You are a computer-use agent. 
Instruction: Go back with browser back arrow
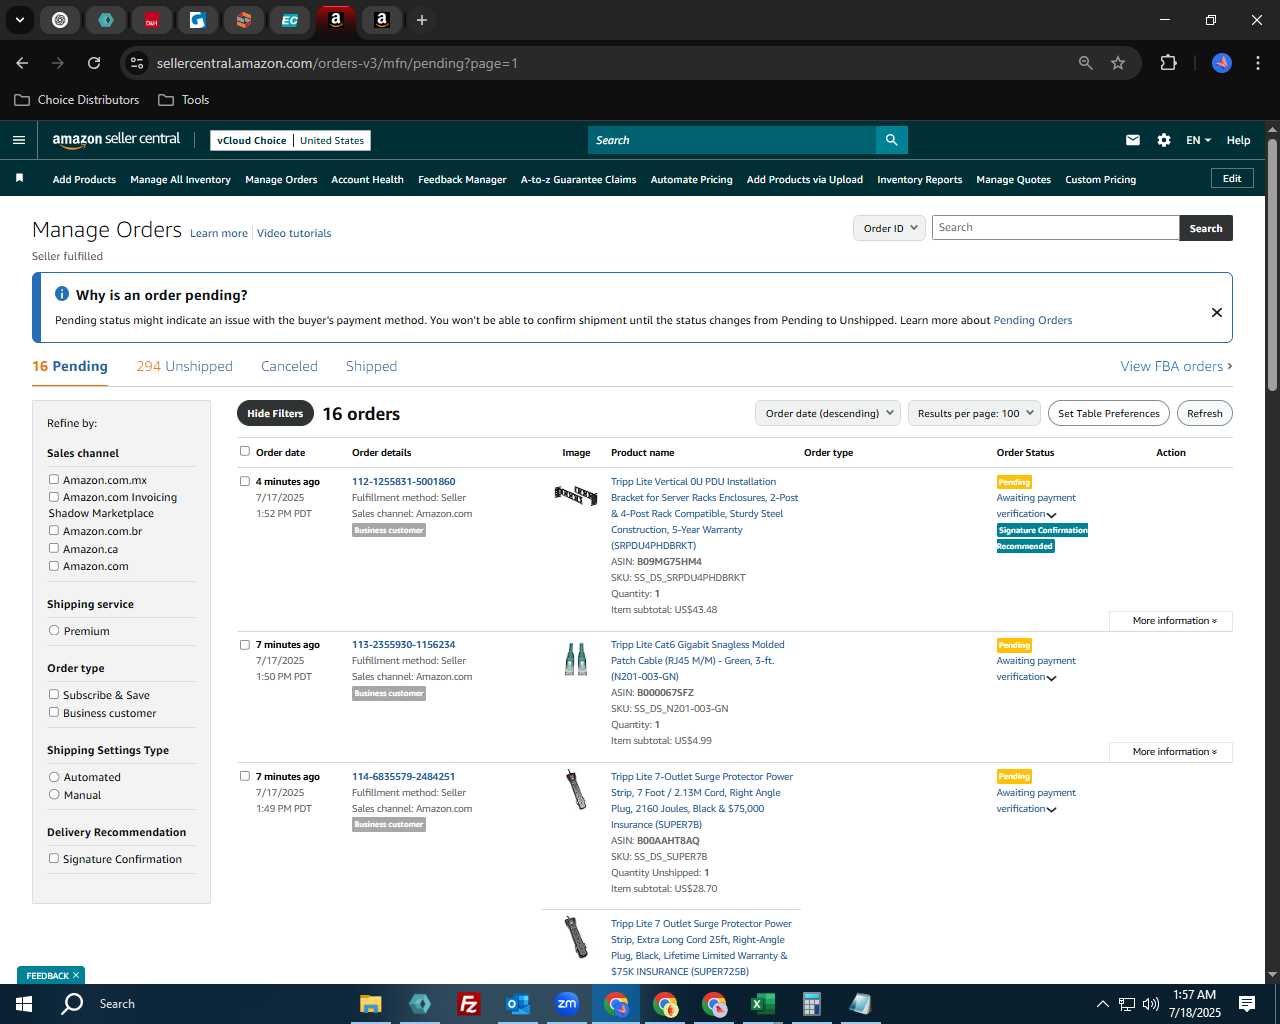[x=22, y=63]
